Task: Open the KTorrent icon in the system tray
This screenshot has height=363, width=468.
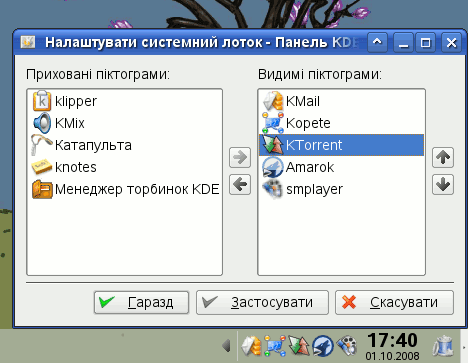Action: pos(298,346)
